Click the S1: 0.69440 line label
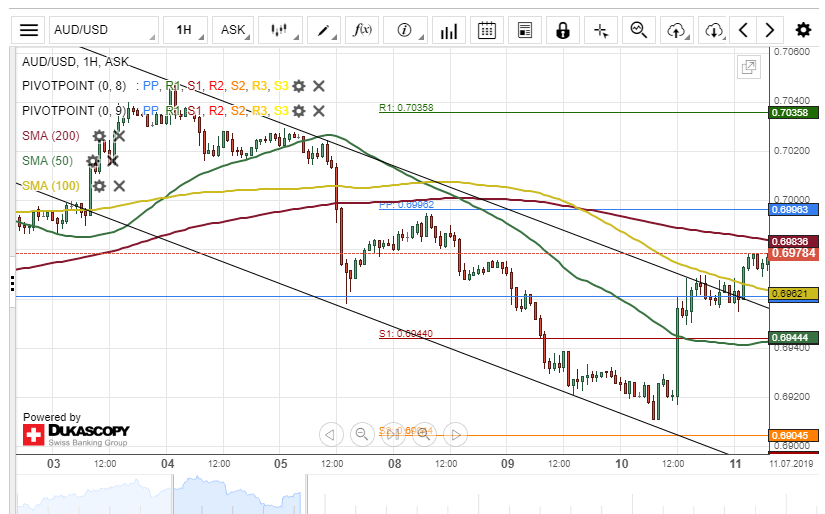Viewport: 825px width, 514px height. tap(406, 334)
